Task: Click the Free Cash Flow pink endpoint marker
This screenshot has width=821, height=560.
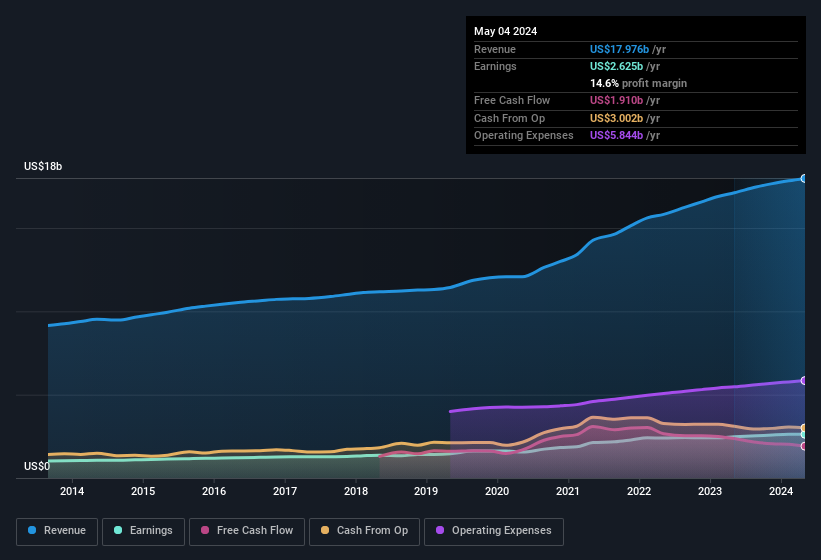Action: pyautogui.click(x=804, y=446)
